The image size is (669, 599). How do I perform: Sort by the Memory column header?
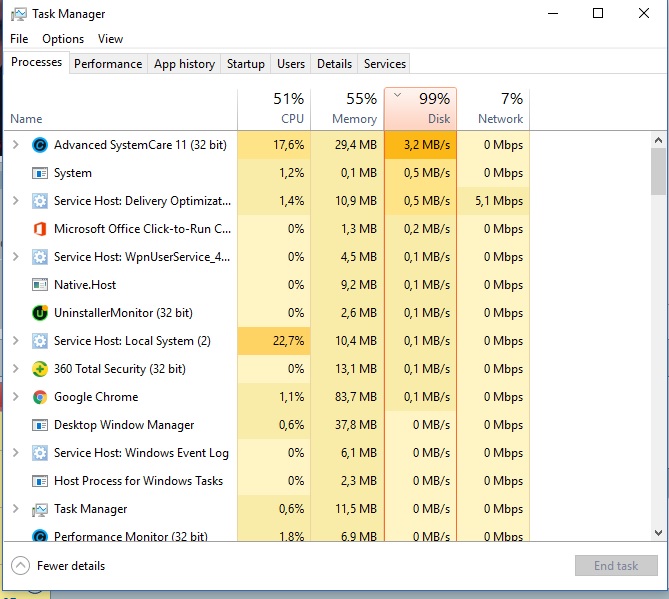tap(347, 109)
